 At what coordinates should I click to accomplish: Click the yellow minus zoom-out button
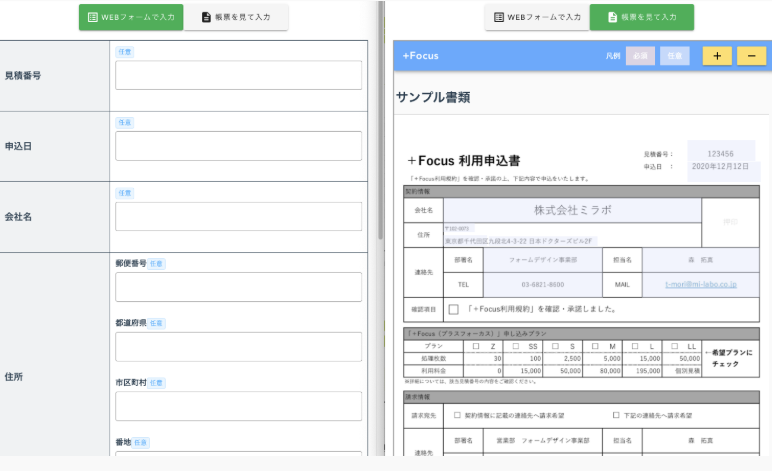click(751, 57)
